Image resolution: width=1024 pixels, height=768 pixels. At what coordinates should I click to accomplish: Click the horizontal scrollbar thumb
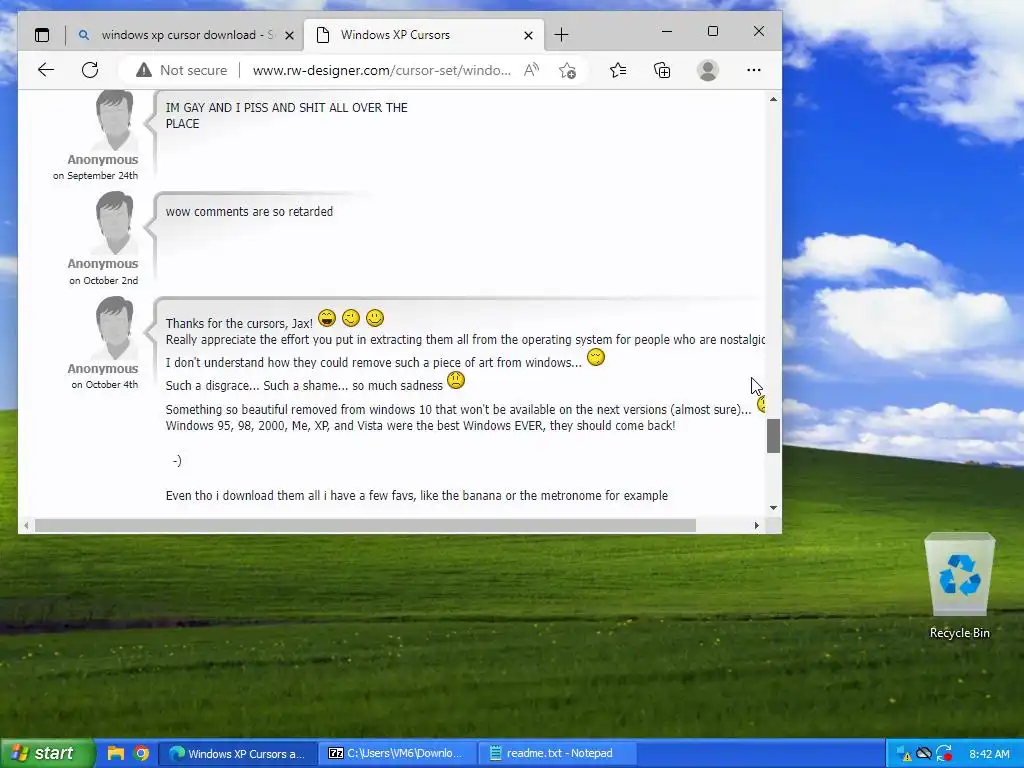pos(365,525)
